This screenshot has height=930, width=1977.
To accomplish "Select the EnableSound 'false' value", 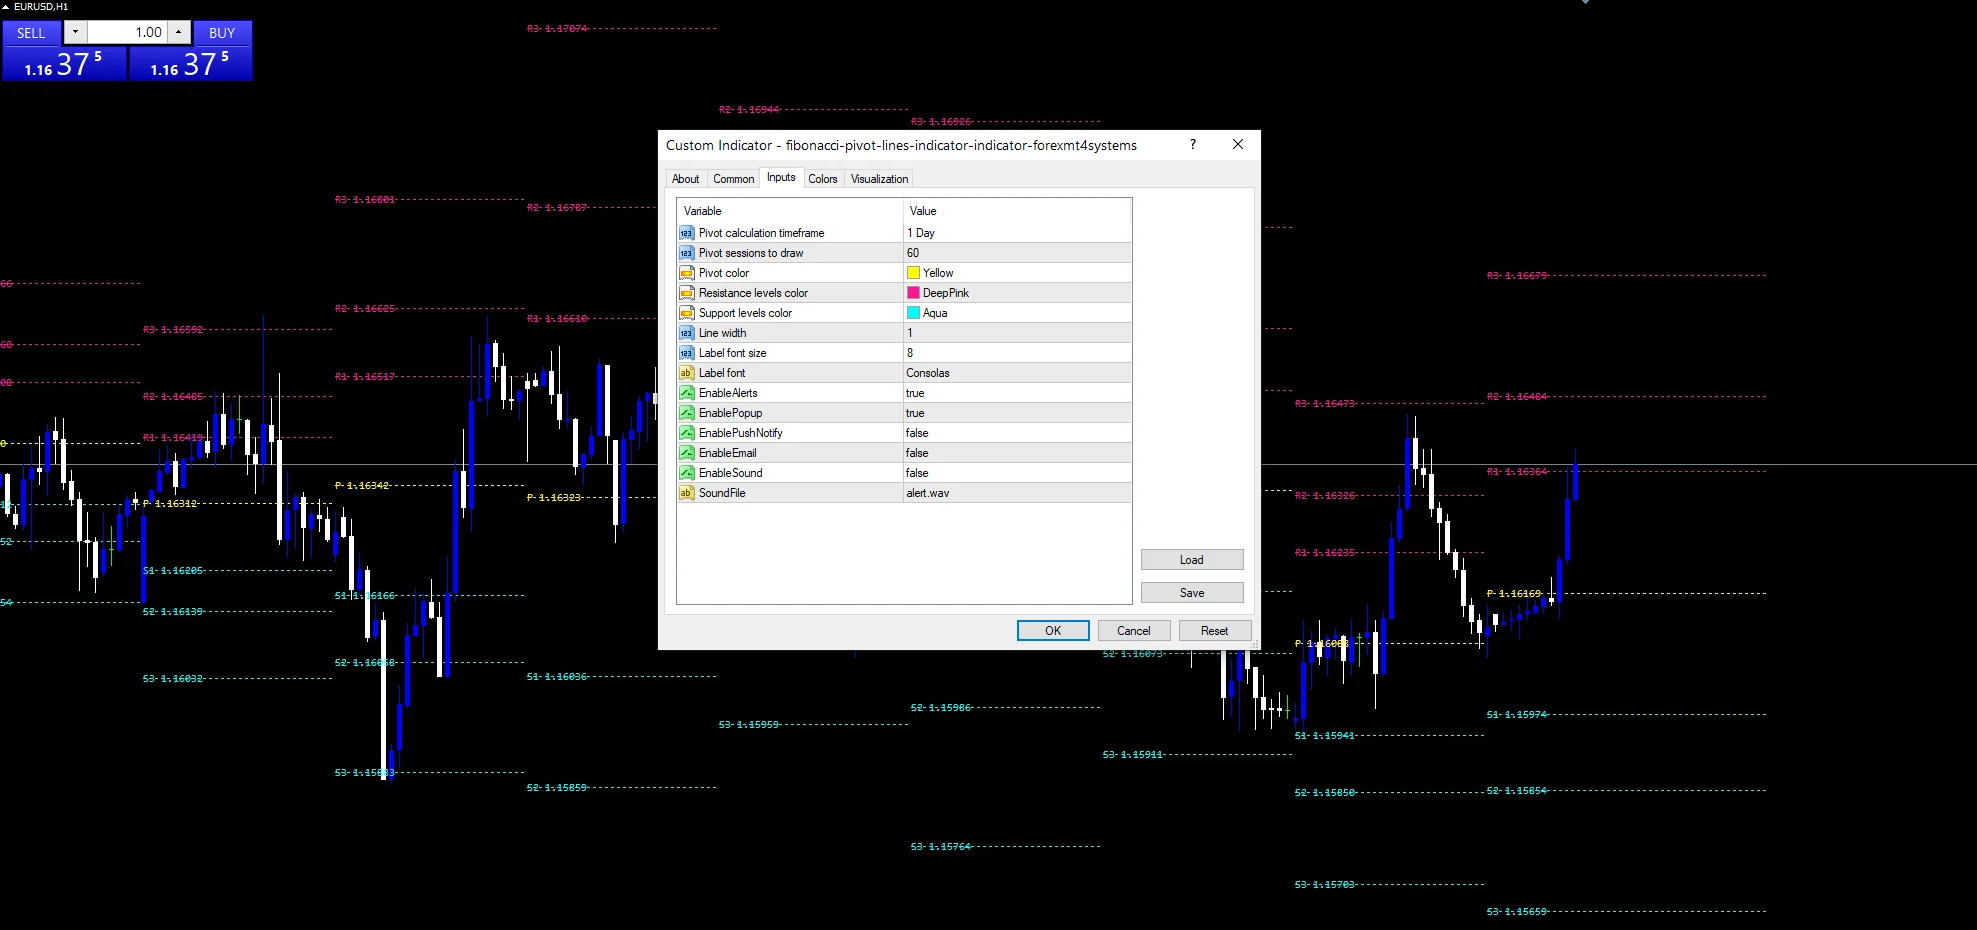I will [917, 473].
